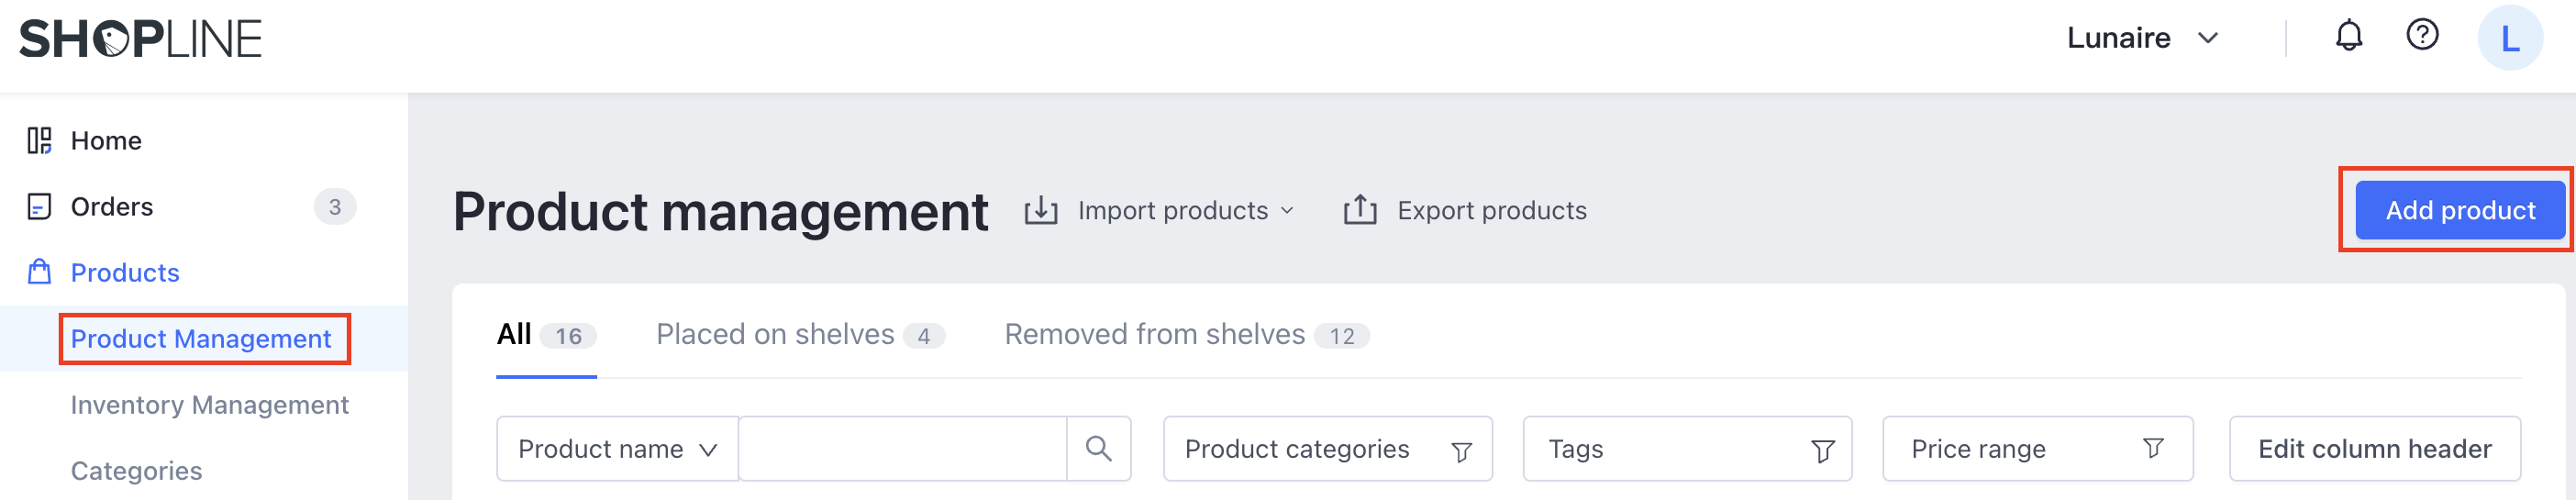The image size is (2576, 500).
Task: Open the Product name search-type dropdown
Action: 617,449
